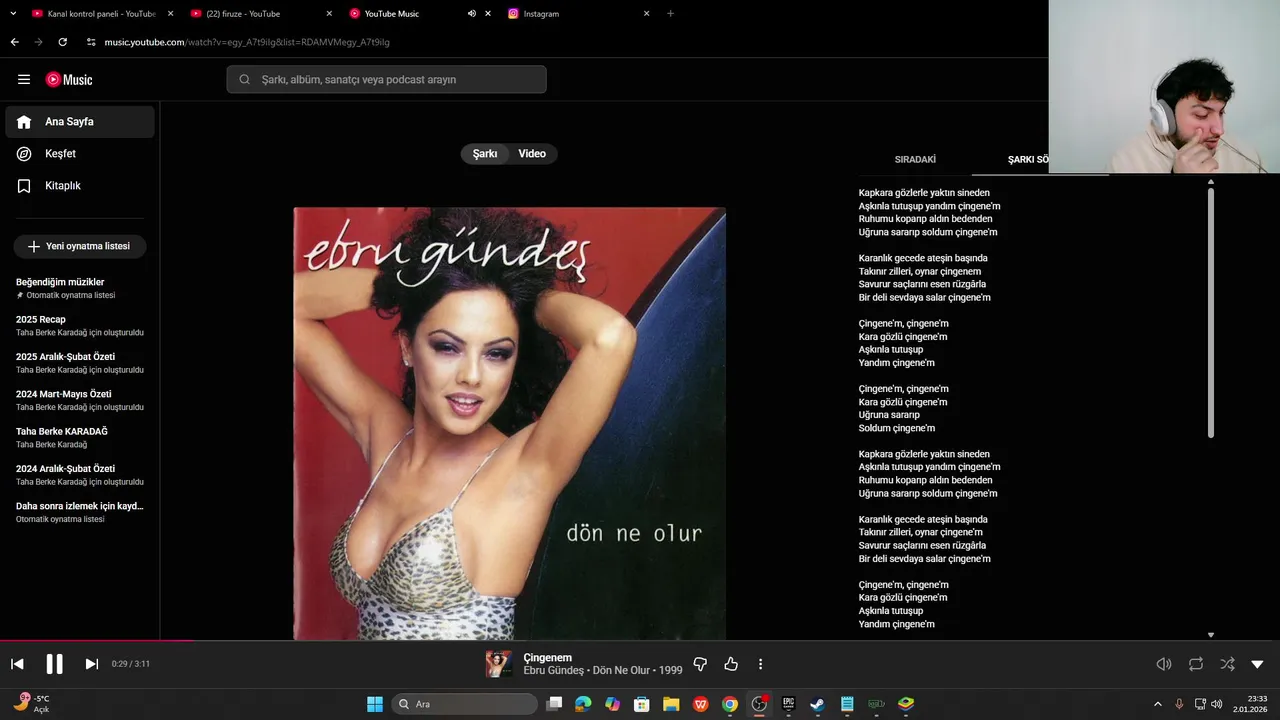The height and width of the screenshot is (720, 1280).
Task: Reload the current page
Action: 63,42
